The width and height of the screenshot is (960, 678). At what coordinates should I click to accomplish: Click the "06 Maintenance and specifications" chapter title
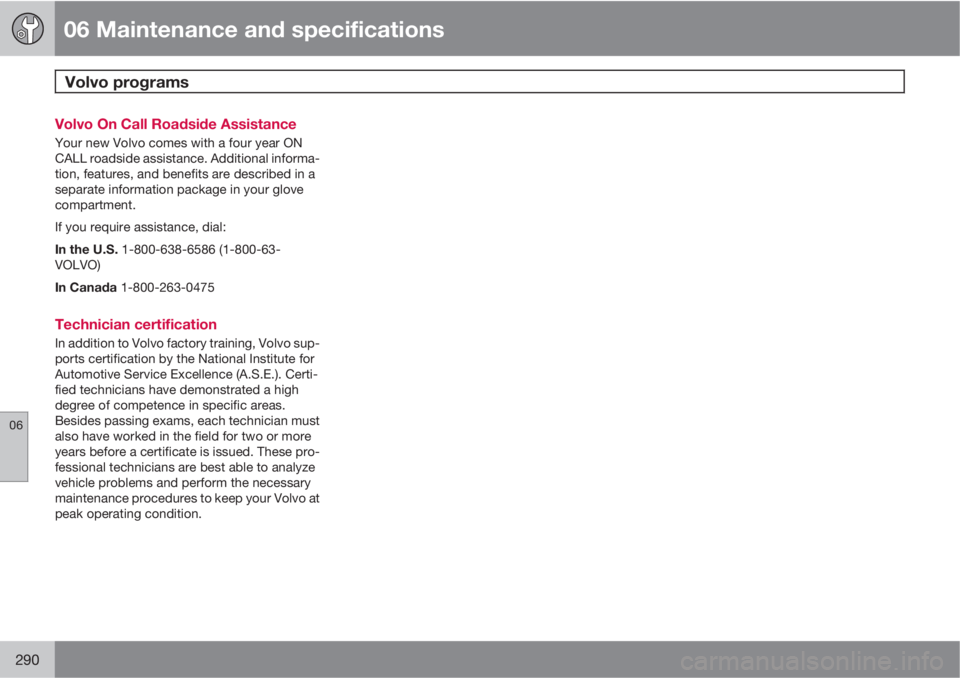(253, 29)
